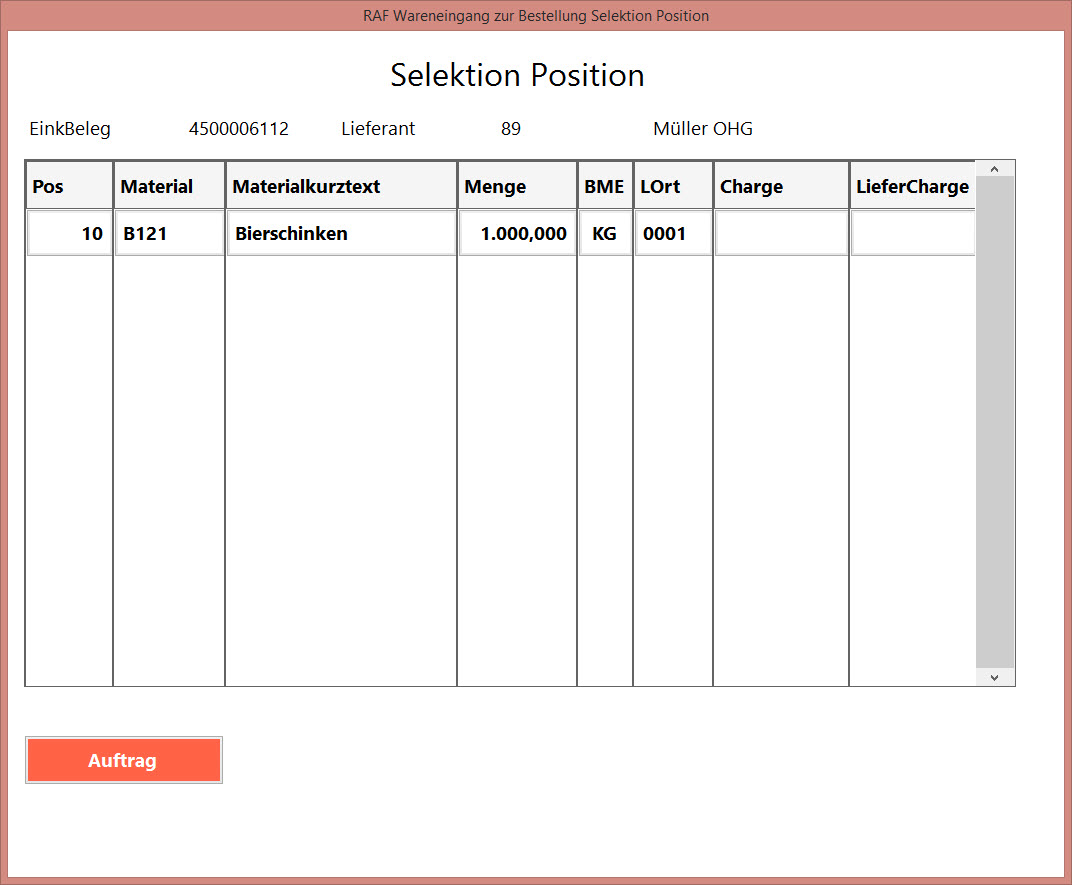Image resolution: width=1072 pixels, height=885 pixels.
Task: Click the Menge column header
Action: coord(517,186)
